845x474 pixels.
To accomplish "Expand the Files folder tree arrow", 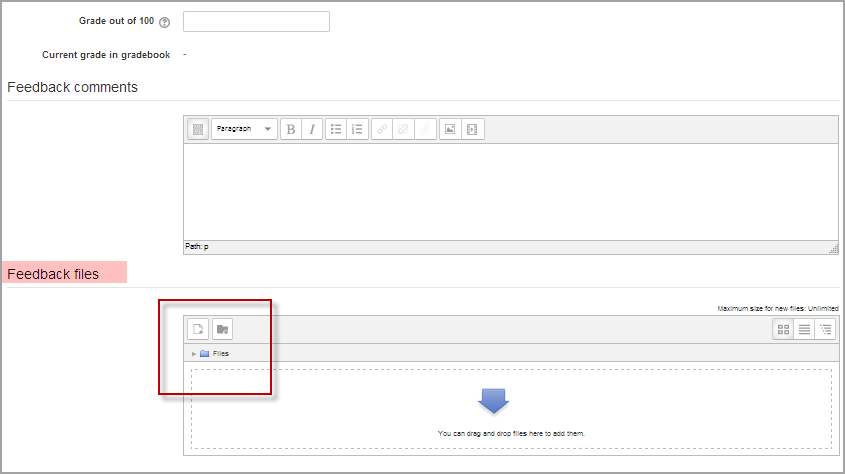I will 193,354.
